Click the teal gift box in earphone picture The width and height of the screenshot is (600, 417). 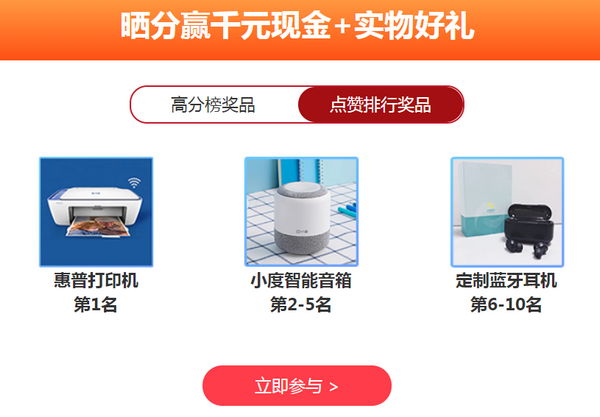pyautogui.click(x=483, y=197)
